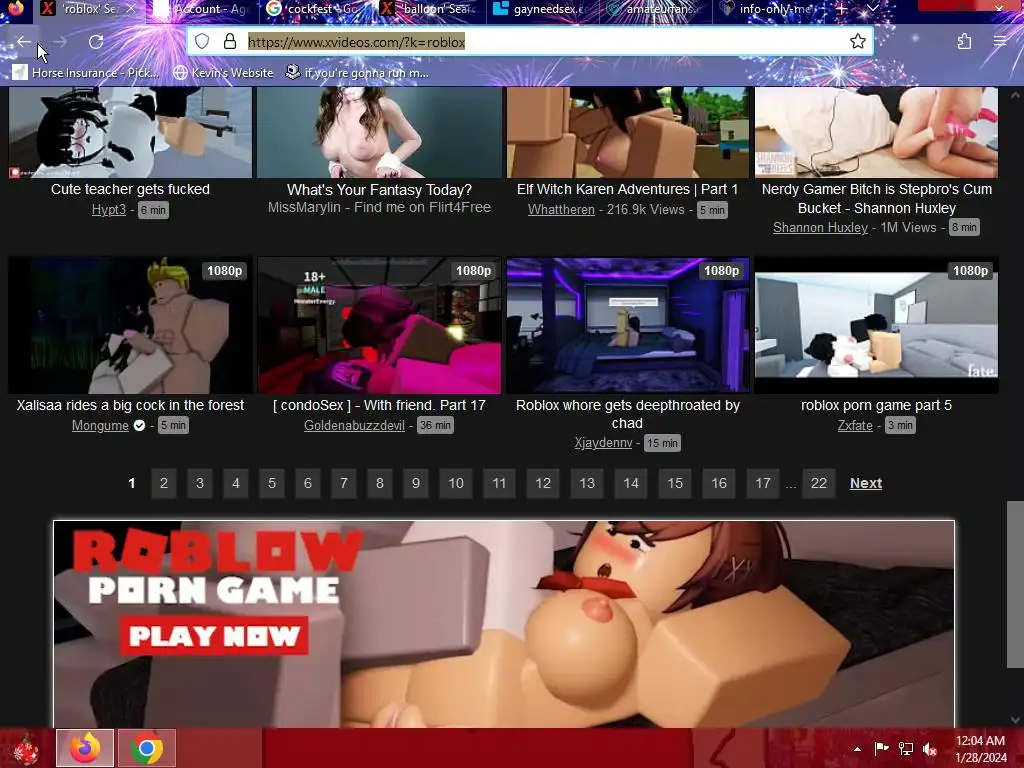Open a new tab with plus button
The image size is (1024, 768).
point(842,9)
